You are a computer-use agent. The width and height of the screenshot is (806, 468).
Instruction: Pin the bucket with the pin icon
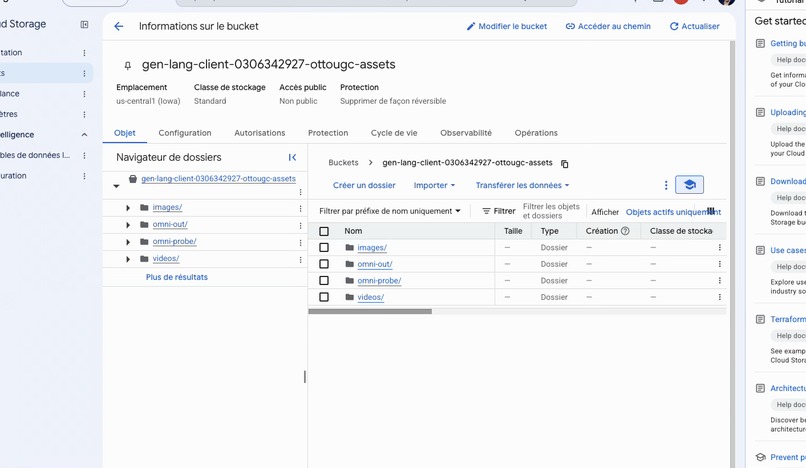[128, 65]
